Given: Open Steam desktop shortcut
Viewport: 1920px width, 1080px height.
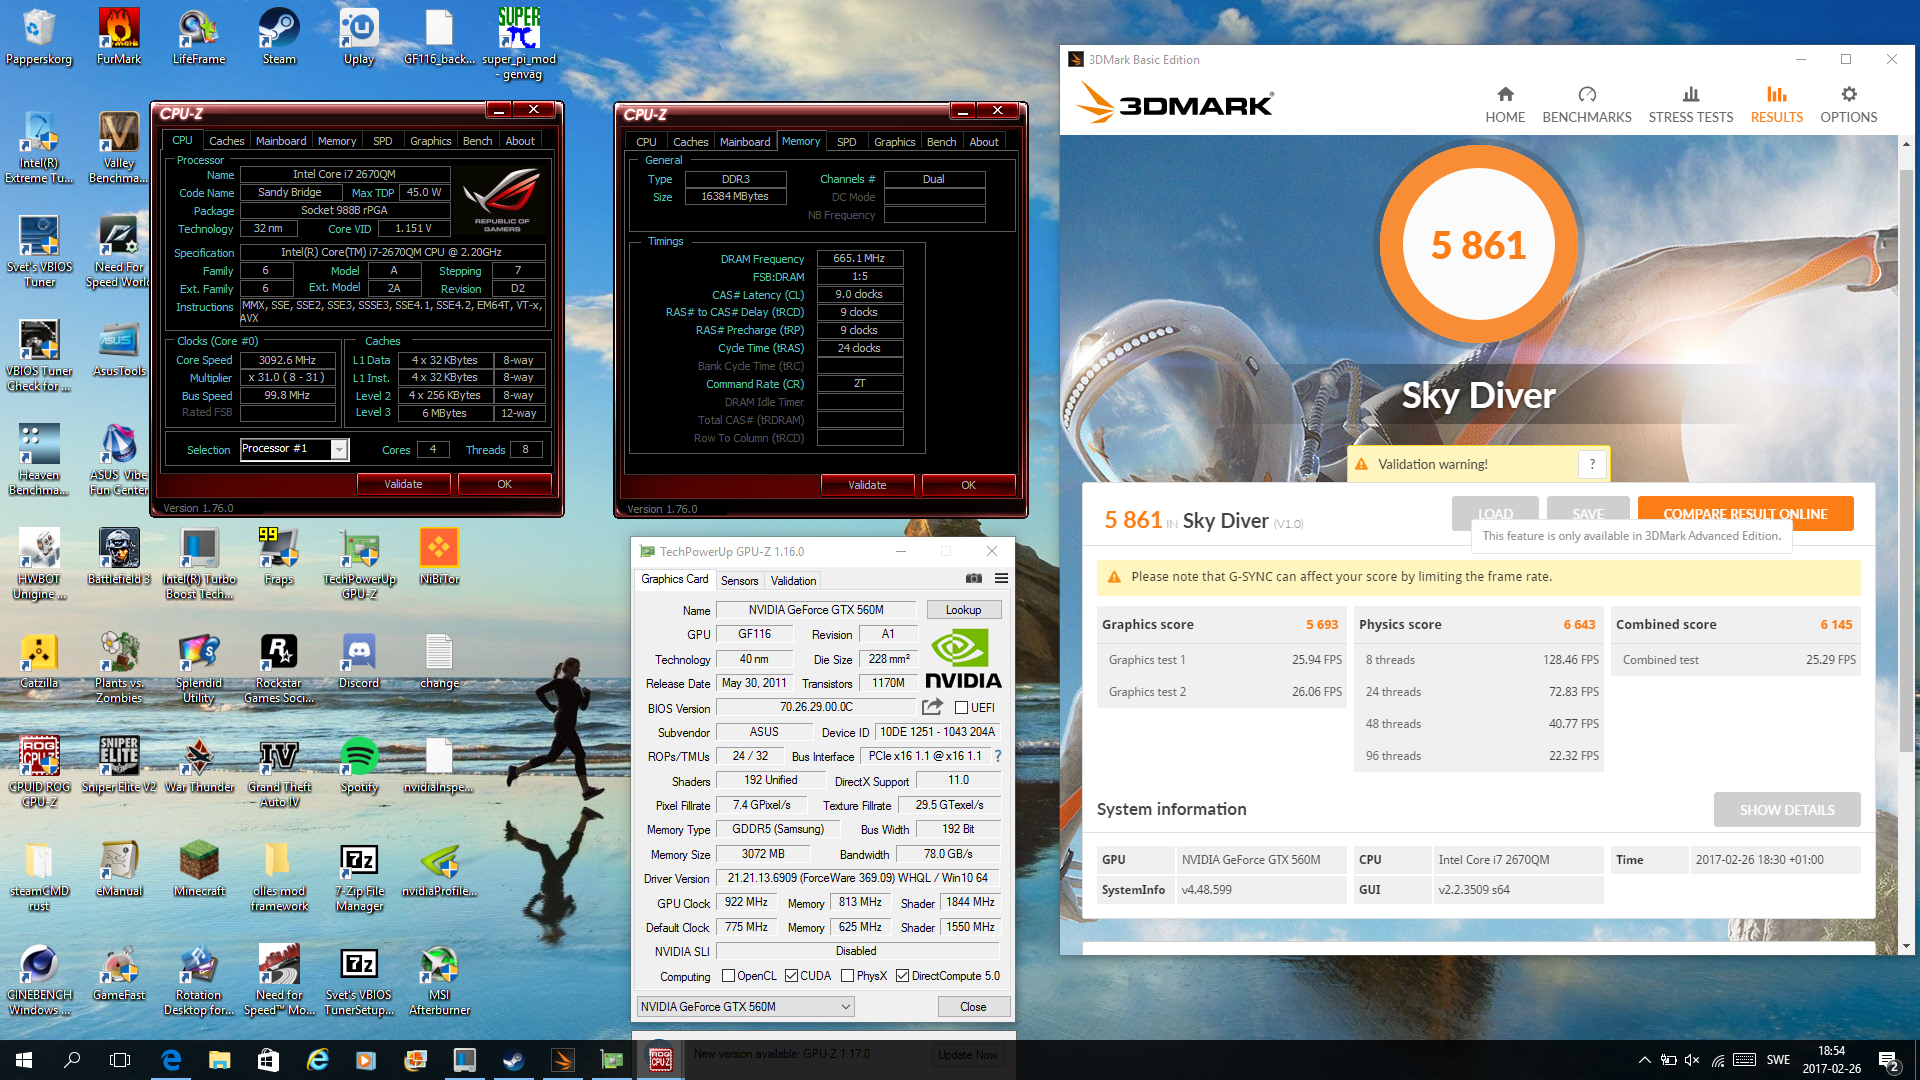Looking at the screenshot, I should click(279, 36).
